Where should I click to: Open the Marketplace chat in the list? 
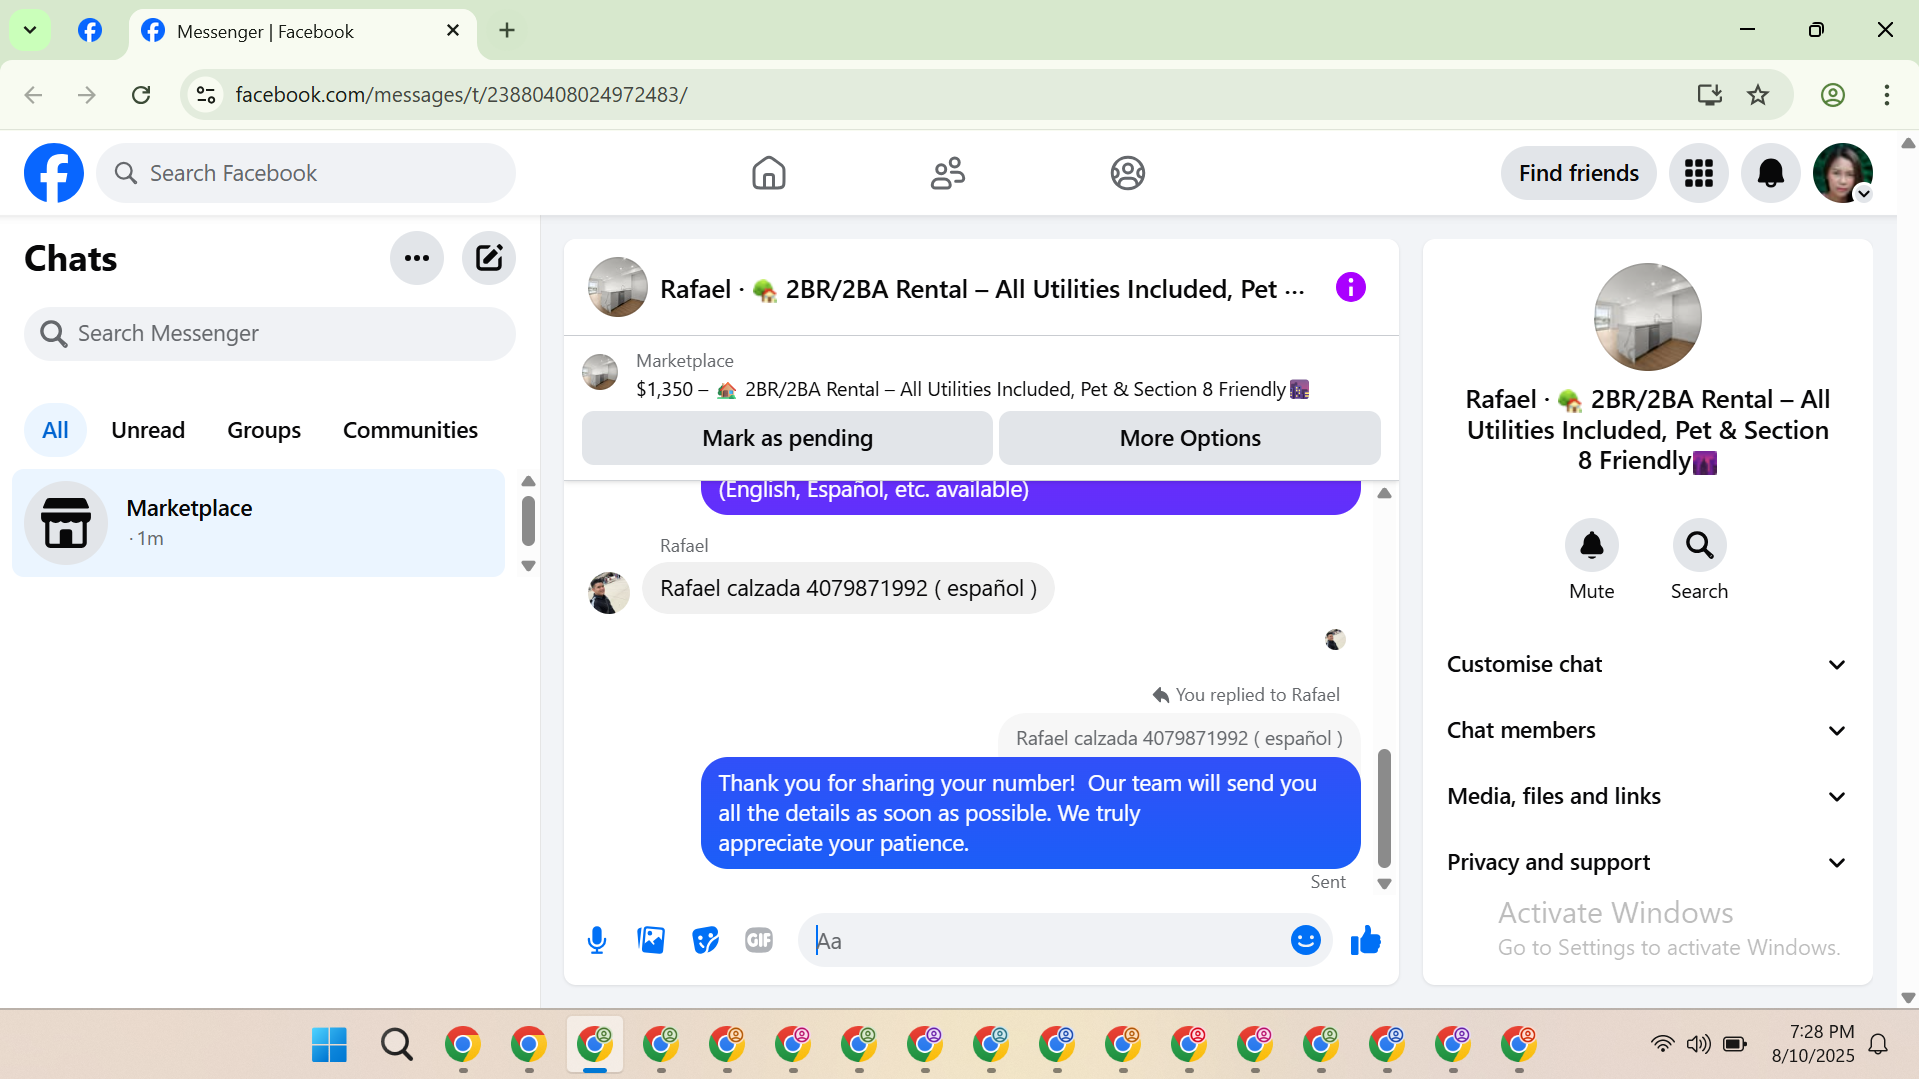click(x=258, y=522)
